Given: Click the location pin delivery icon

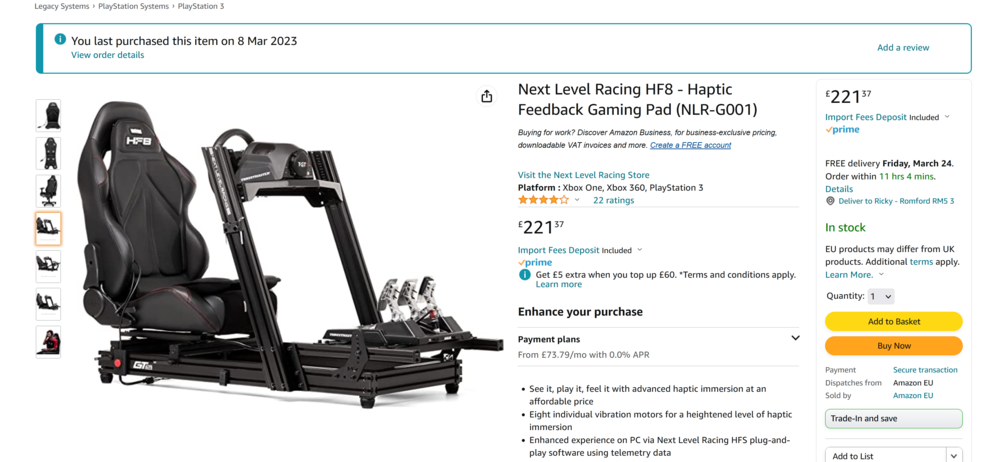Looking at the screenshot, I should tap(830, 201).
